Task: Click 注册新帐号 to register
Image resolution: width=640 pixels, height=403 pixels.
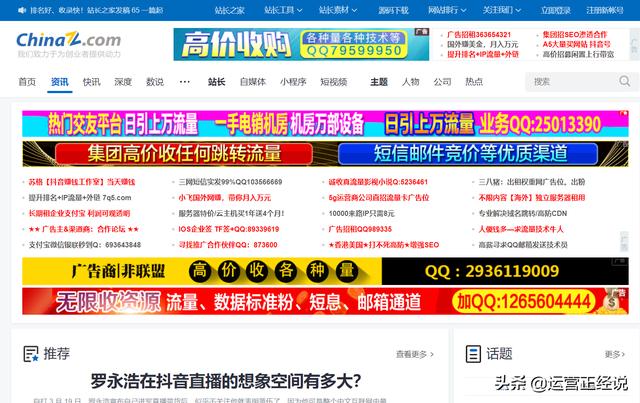Action: (605, 10)
